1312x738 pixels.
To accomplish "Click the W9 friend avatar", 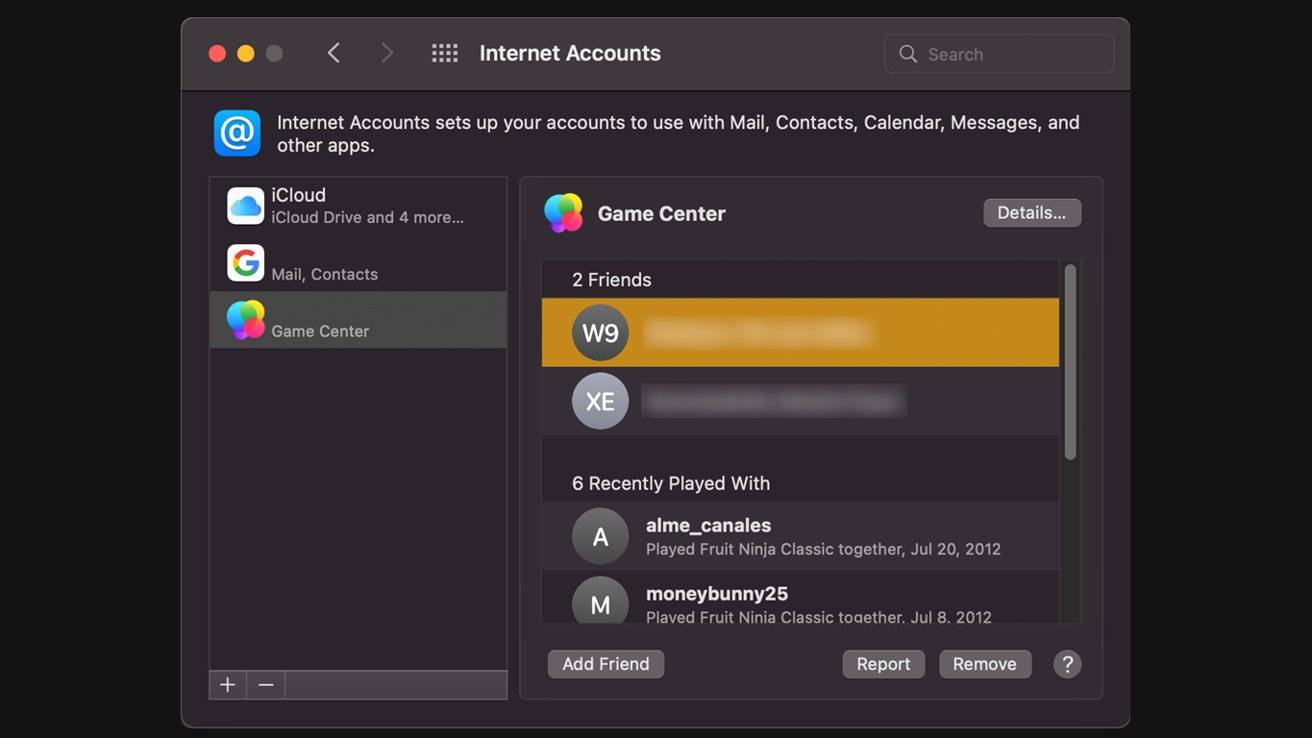I will pyautogui.click(x=600, y=332).
